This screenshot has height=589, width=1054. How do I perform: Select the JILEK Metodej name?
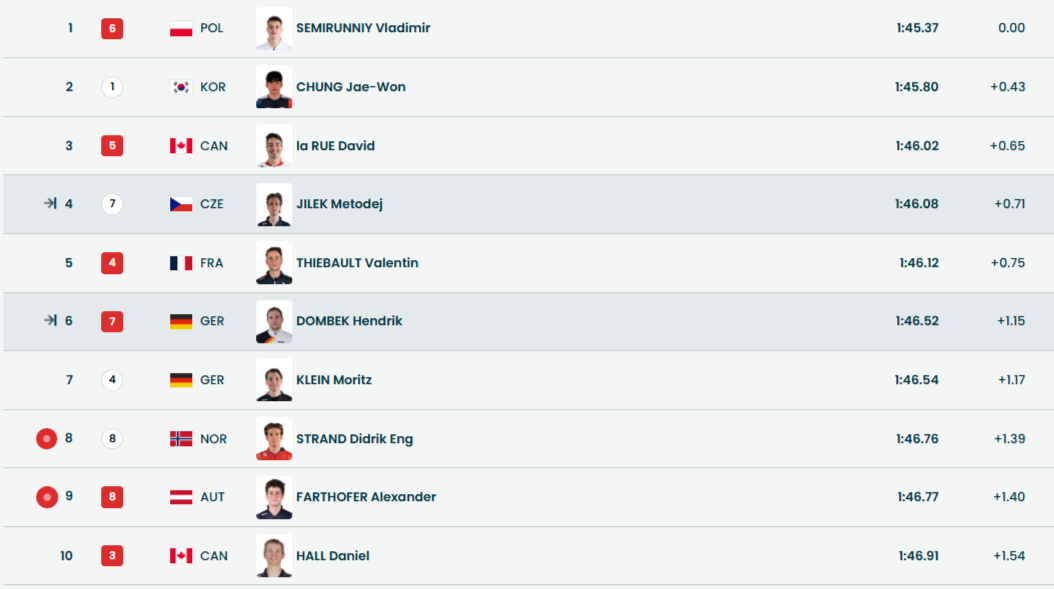[339, 204]
